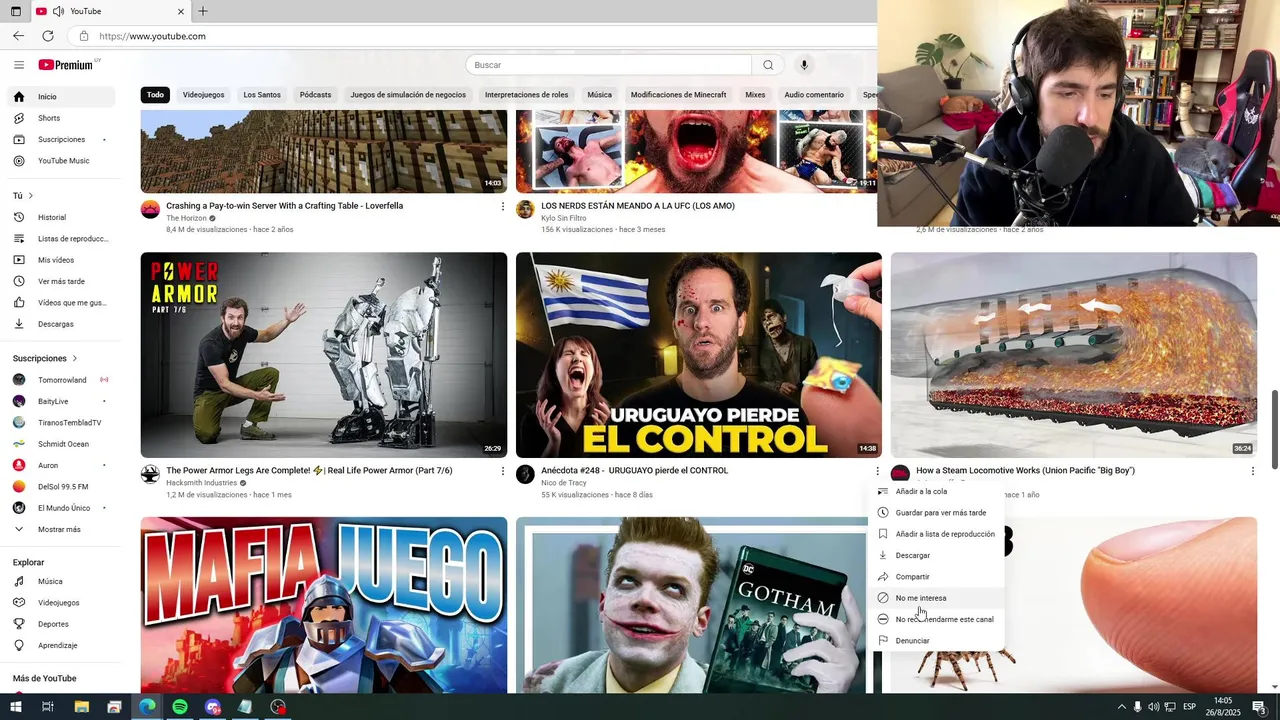
Task: Open Vídeos que me gustan sidebar item
Action: click(61, 303)
